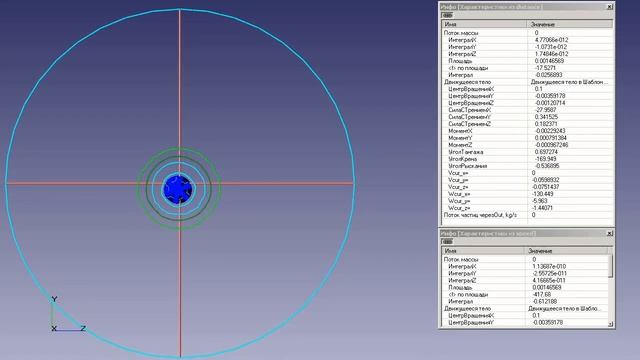The height and width of the screenshot is (360, 640).
Task: Close the upper Info characteristics panel
Action: point(609,7)
